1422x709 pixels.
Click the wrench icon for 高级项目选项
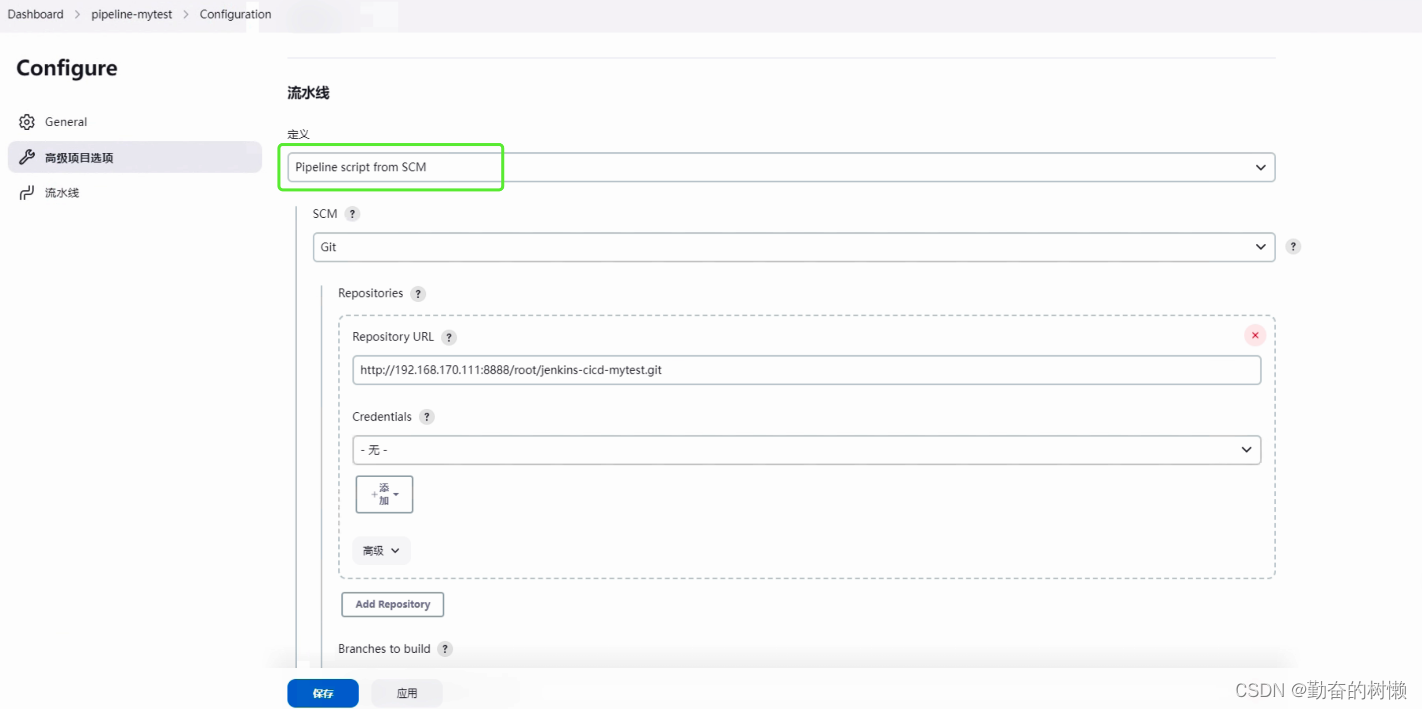(x=27, y=157)
